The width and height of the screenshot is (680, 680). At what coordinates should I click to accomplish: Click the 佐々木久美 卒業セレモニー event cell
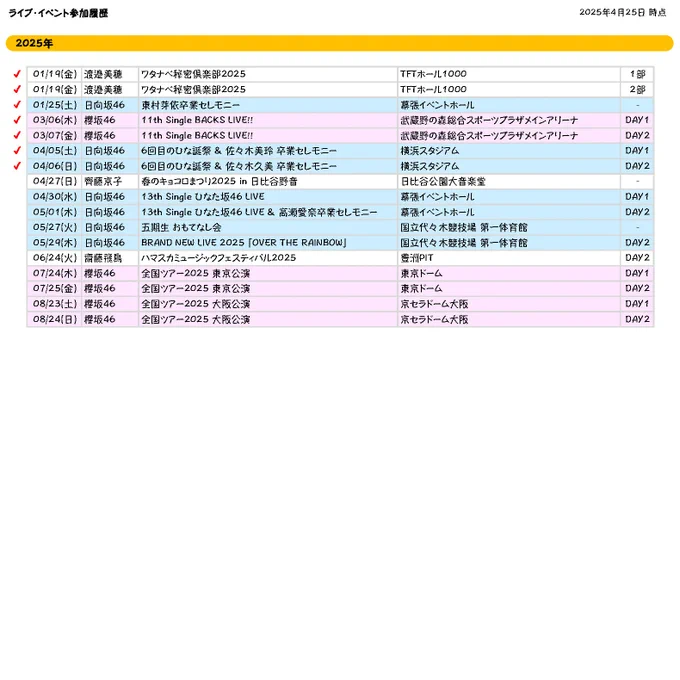(268, 166)
